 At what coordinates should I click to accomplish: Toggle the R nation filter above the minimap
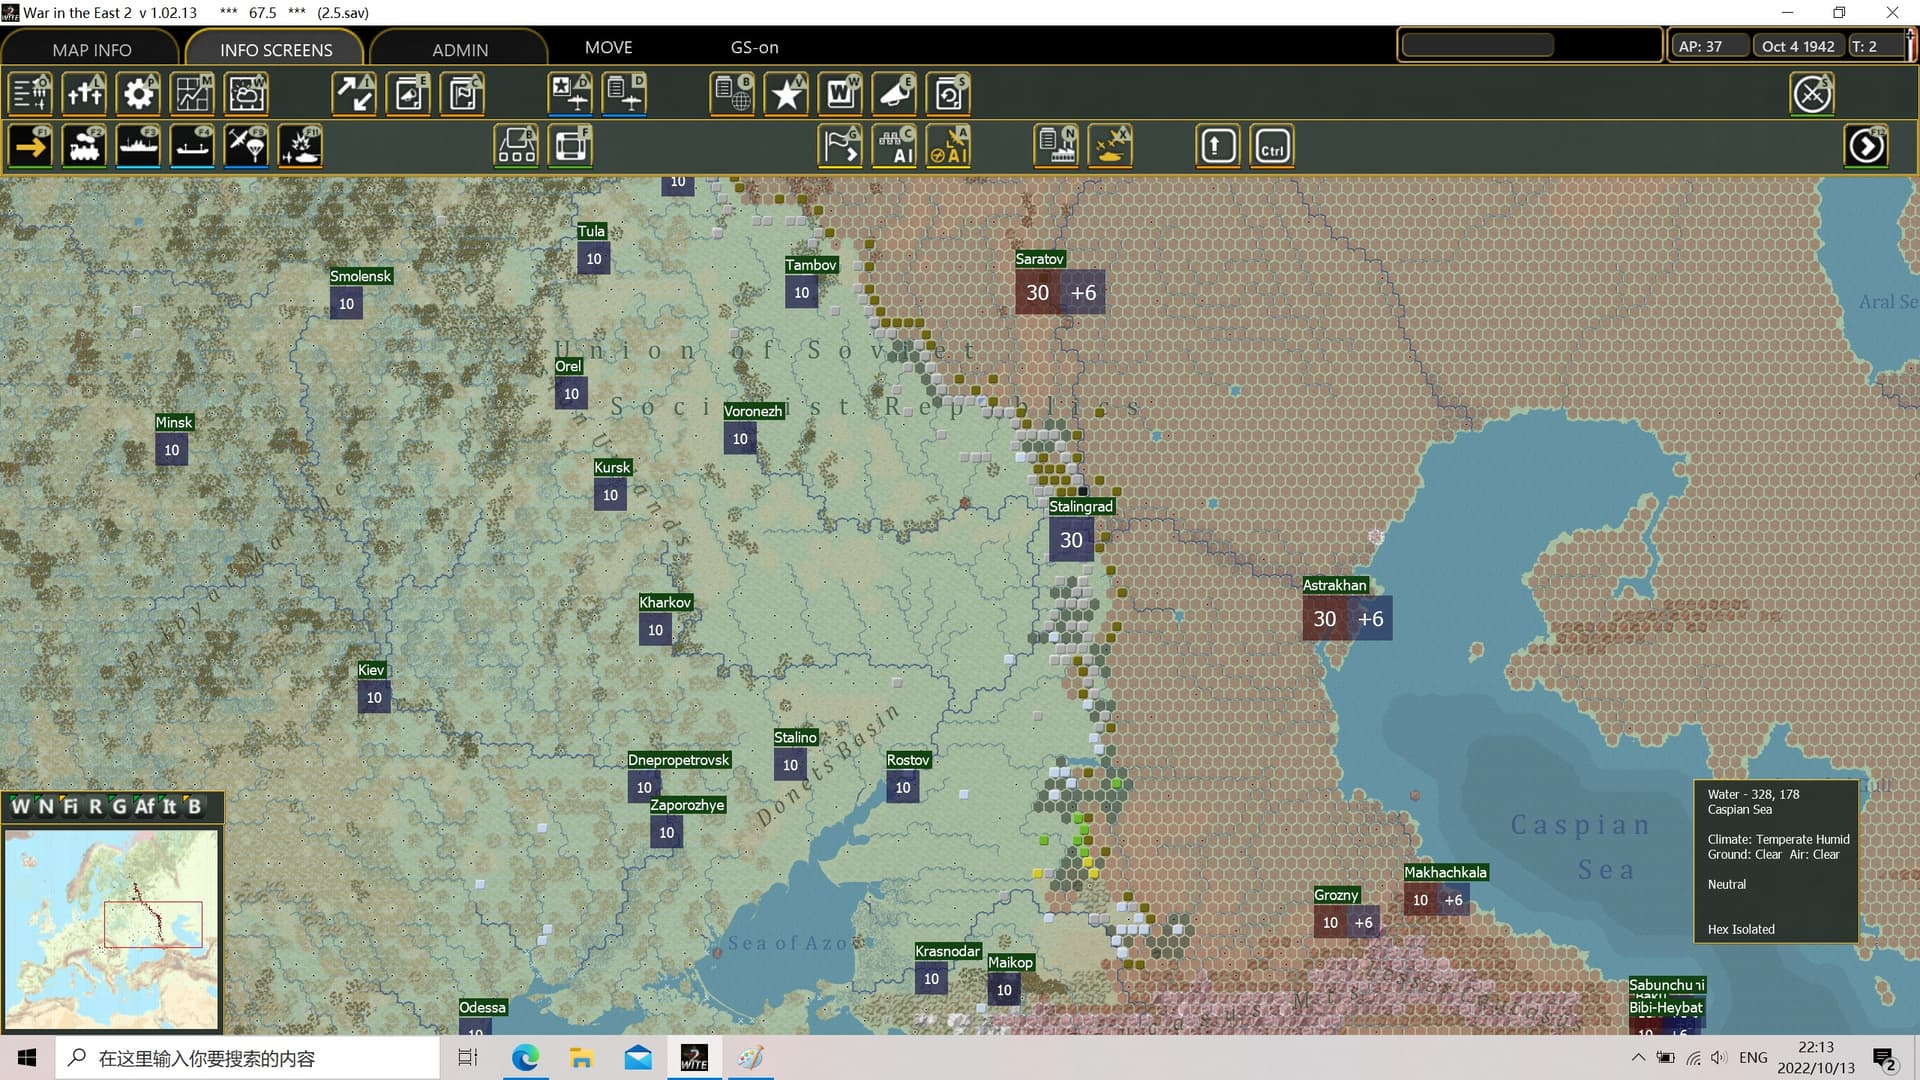coord(95,806)
